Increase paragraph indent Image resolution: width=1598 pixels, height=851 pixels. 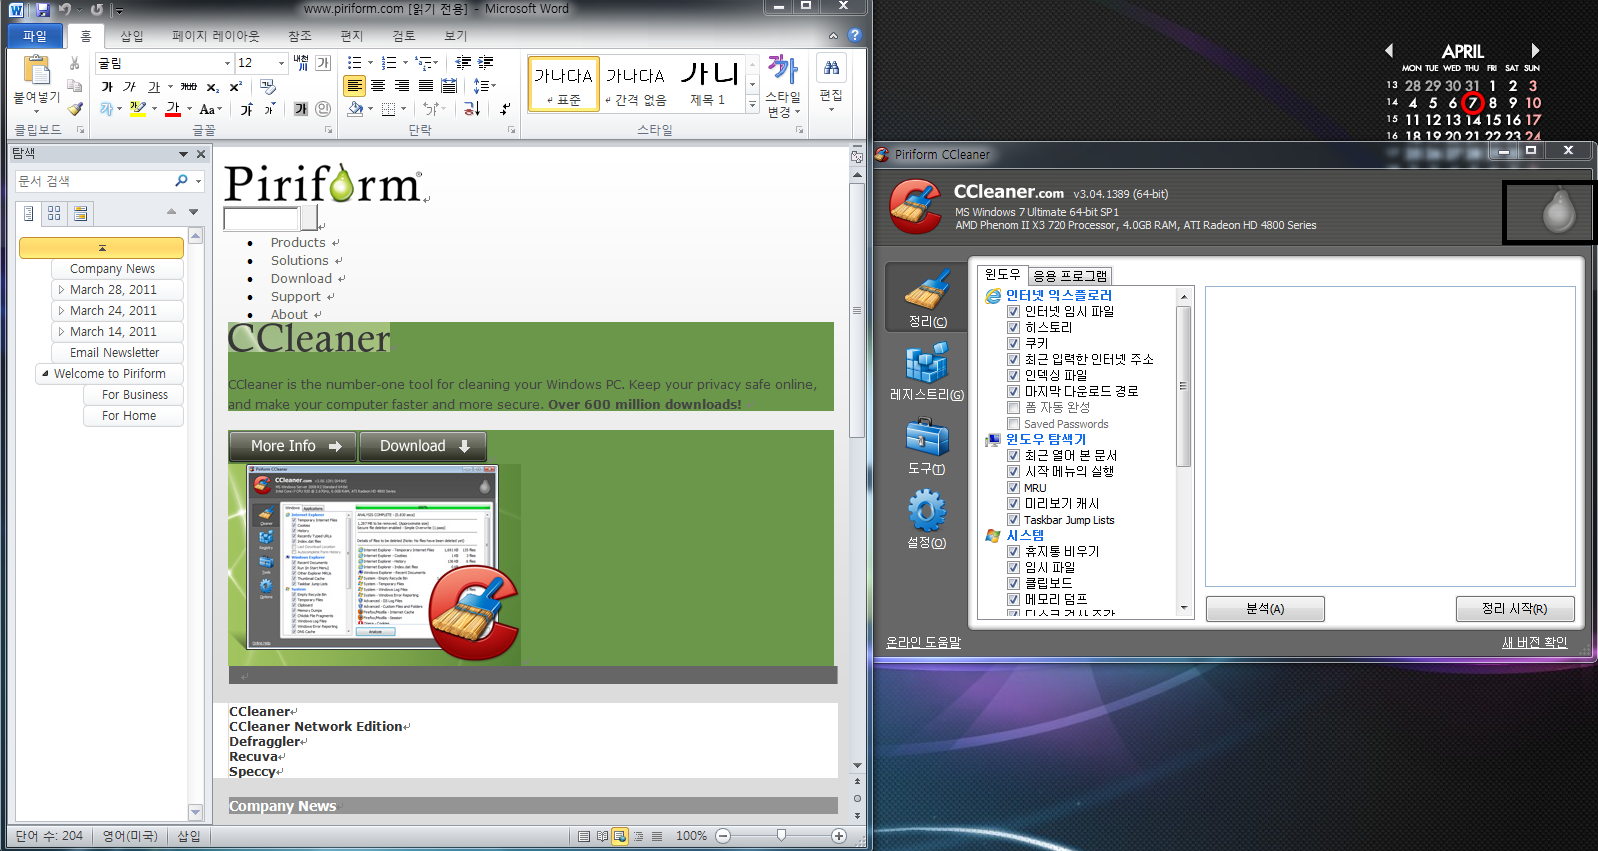[x=486, y=63]
